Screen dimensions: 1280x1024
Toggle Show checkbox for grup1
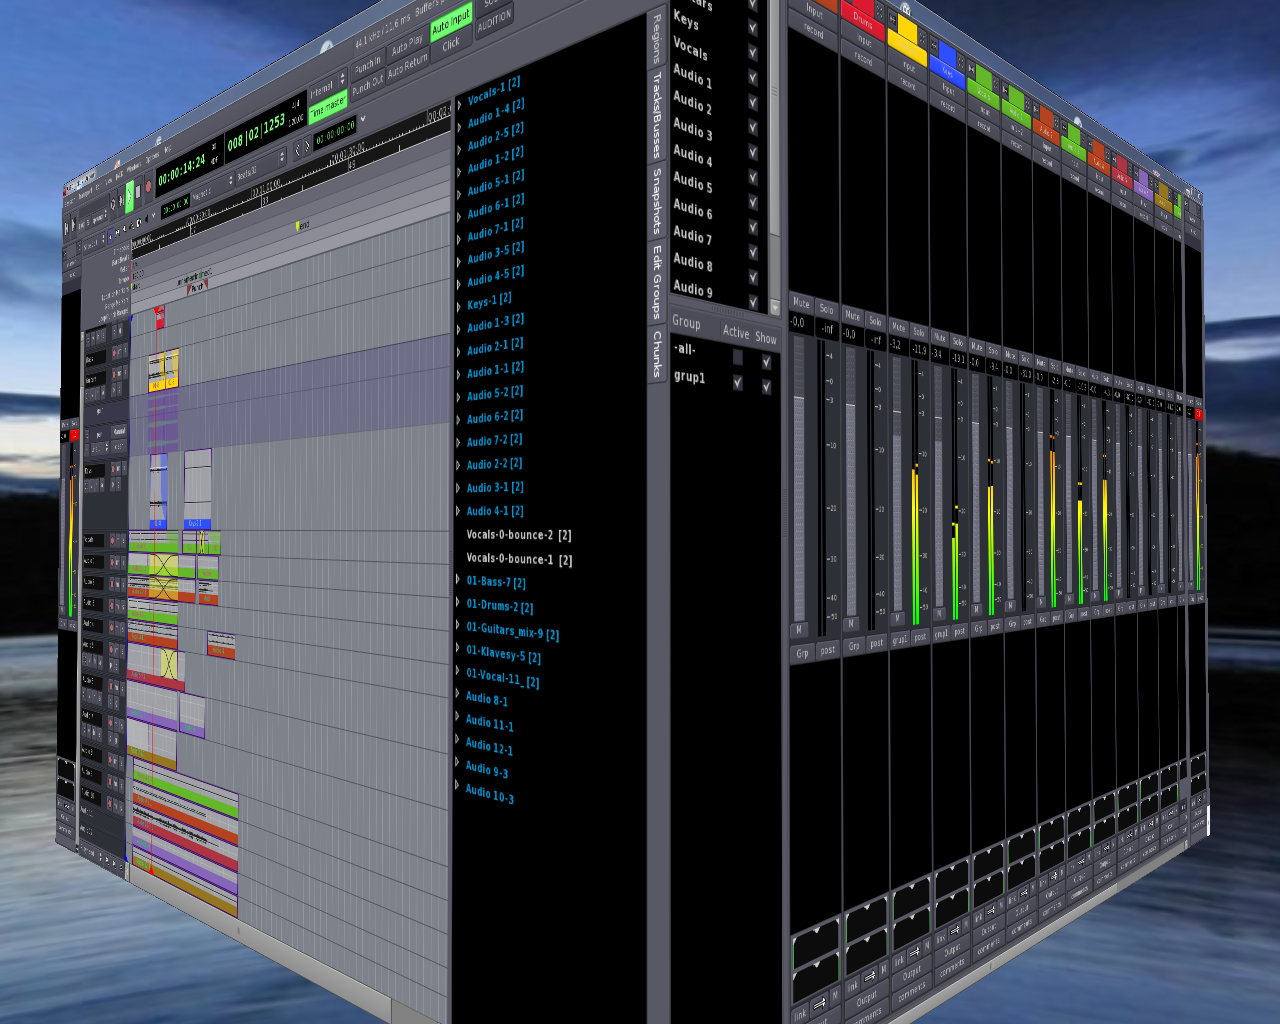767,387
